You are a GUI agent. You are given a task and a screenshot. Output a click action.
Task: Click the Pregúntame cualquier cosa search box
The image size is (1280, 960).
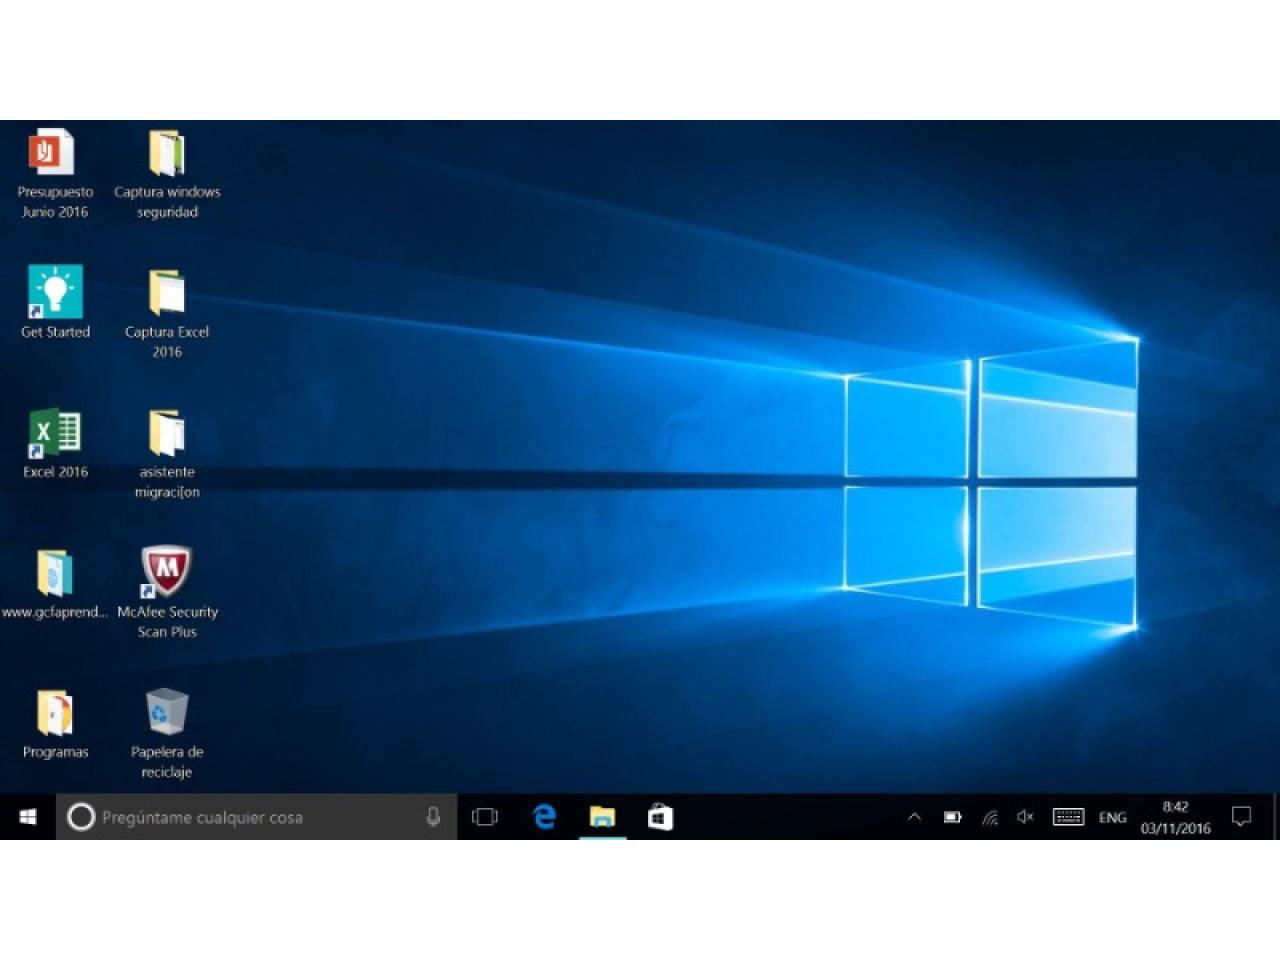click(257, 817)
